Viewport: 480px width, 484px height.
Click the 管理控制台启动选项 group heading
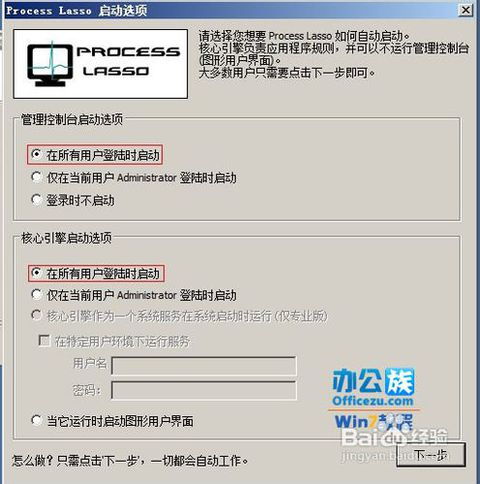point(72,119)
